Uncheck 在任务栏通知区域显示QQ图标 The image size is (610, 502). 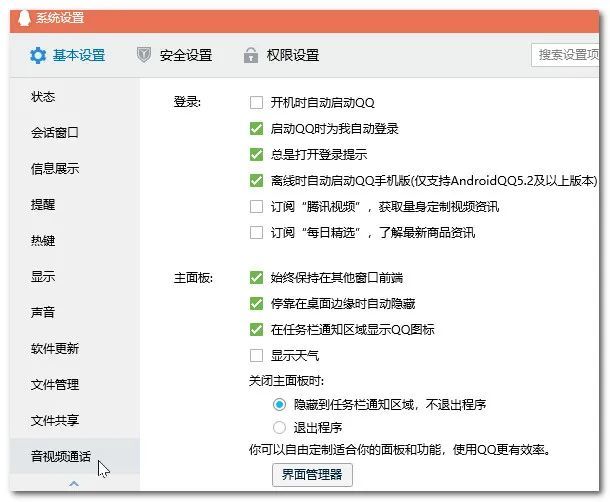pos(256,330)
